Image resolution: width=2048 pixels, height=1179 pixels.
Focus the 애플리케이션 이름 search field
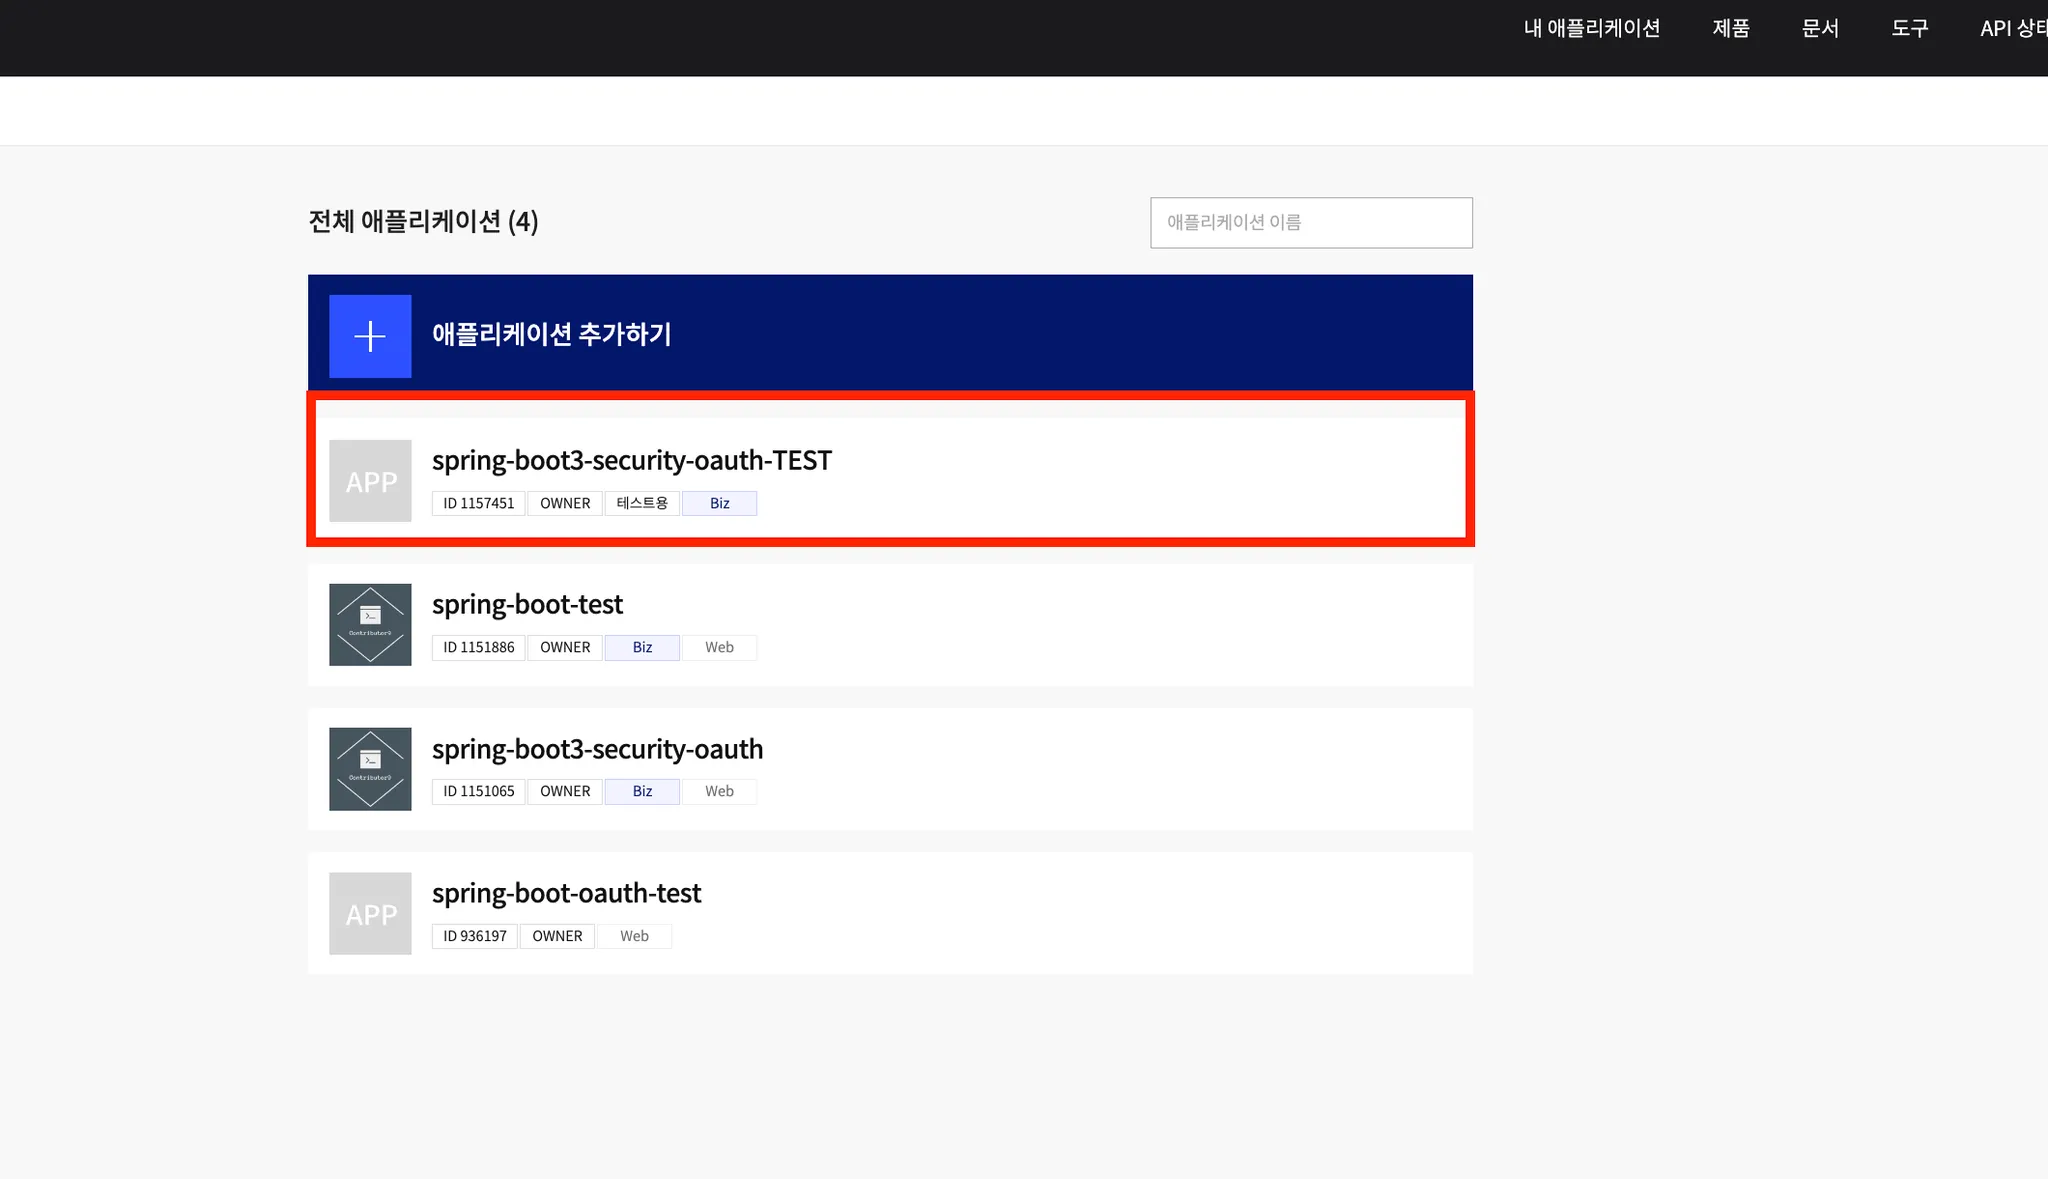pyautogui.click(x=1310, y=222)
